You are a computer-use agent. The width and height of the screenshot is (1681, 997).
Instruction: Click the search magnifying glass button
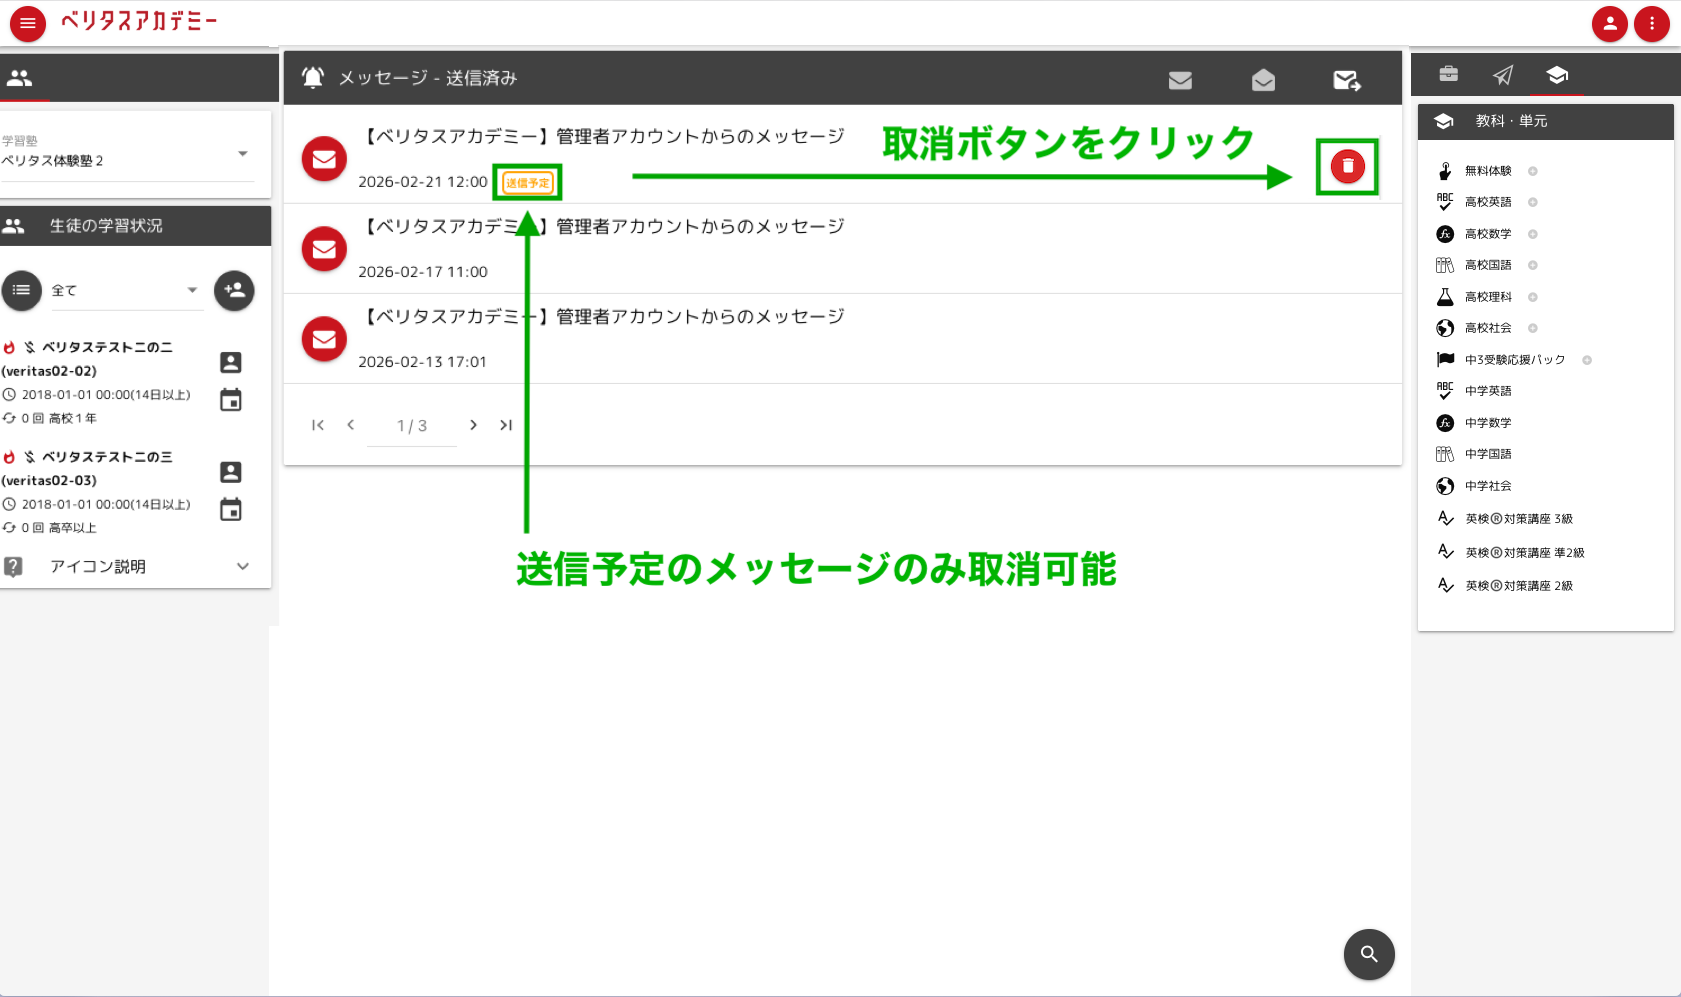1369,954
